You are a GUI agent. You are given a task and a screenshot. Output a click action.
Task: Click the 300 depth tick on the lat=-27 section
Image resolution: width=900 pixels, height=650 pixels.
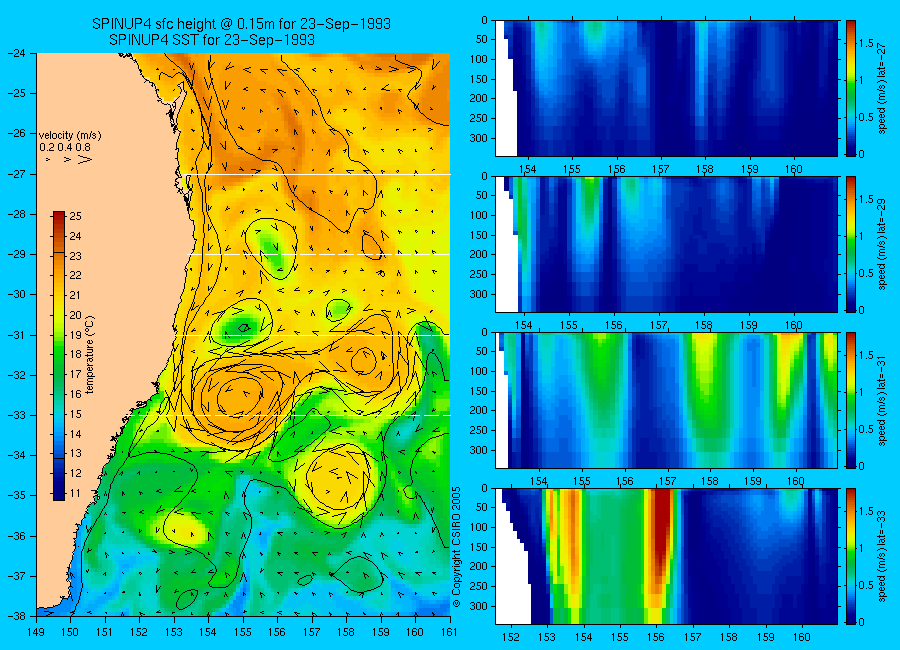[x=478, y=138]
